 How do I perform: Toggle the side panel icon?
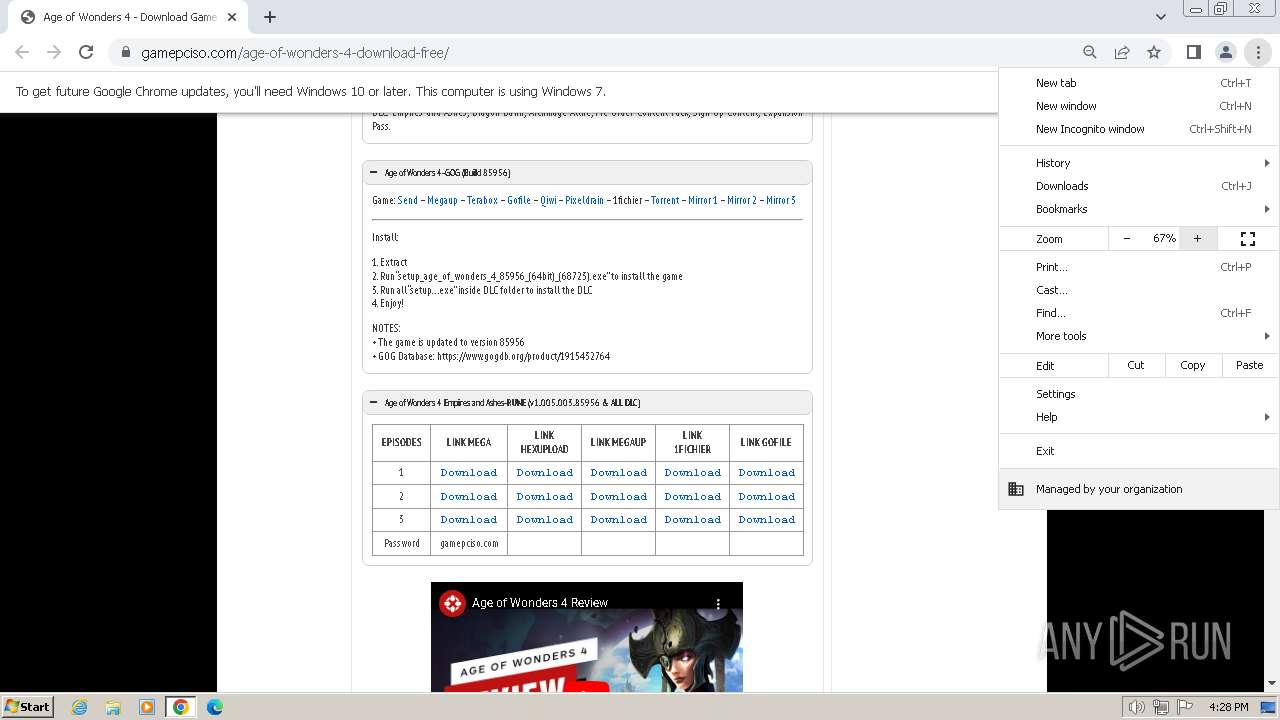click(1193, 52)
